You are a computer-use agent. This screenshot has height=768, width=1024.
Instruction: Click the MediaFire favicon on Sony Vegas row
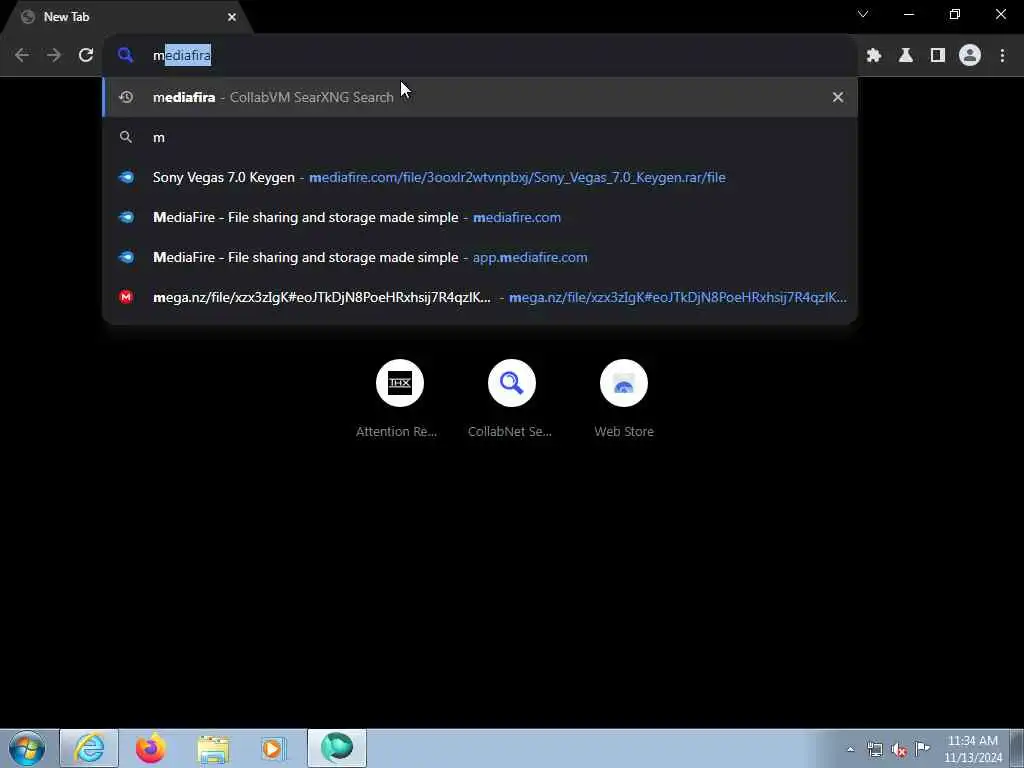point(126,177)
